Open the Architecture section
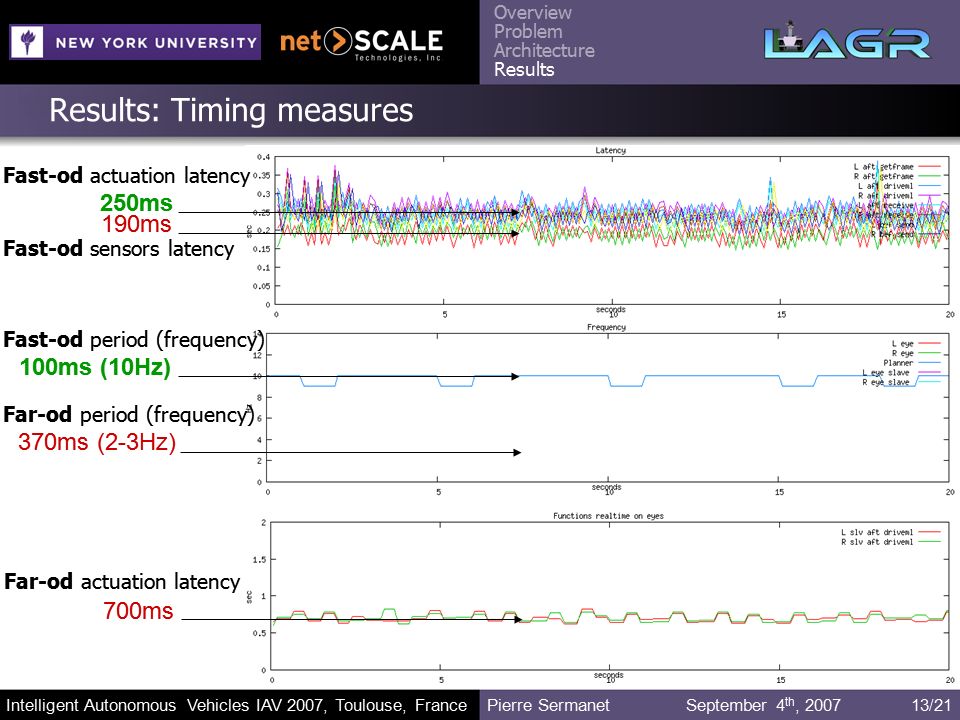Image resolution: width=960 pixels, height=720 pixels. (544, 50)
